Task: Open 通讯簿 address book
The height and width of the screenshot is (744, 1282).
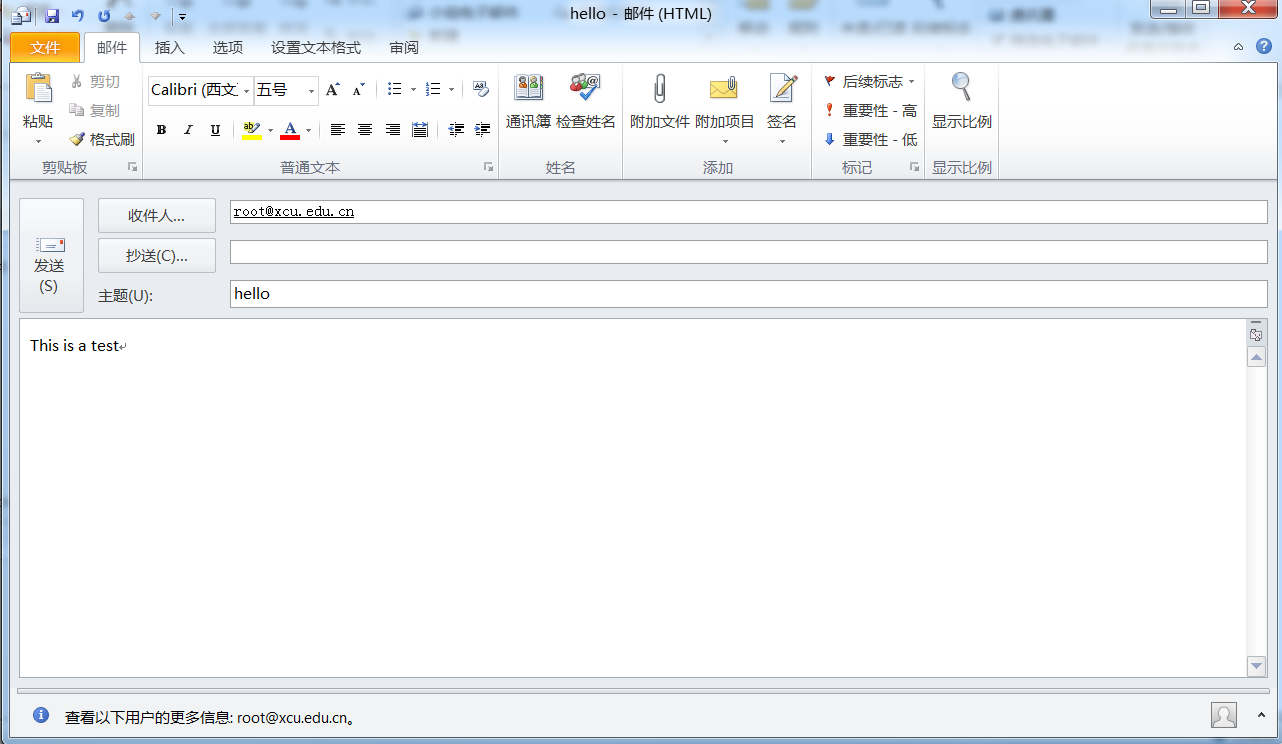Action: pyautogui.click(x=528, y=102)
